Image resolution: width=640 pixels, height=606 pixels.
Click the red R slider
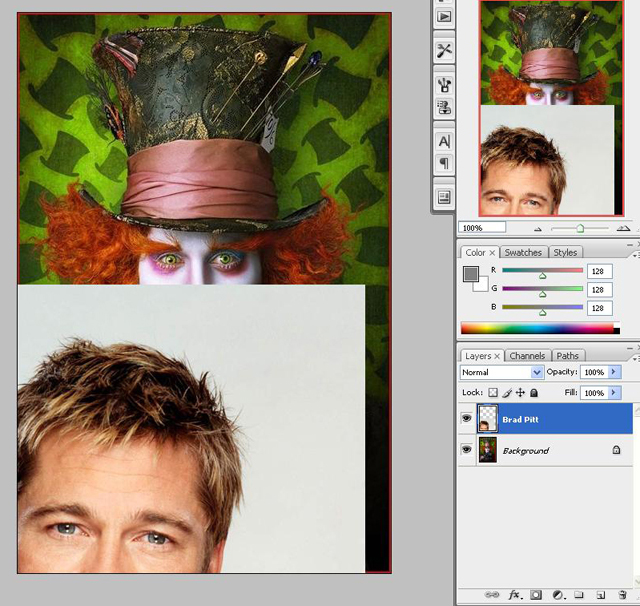coord(542,270)
